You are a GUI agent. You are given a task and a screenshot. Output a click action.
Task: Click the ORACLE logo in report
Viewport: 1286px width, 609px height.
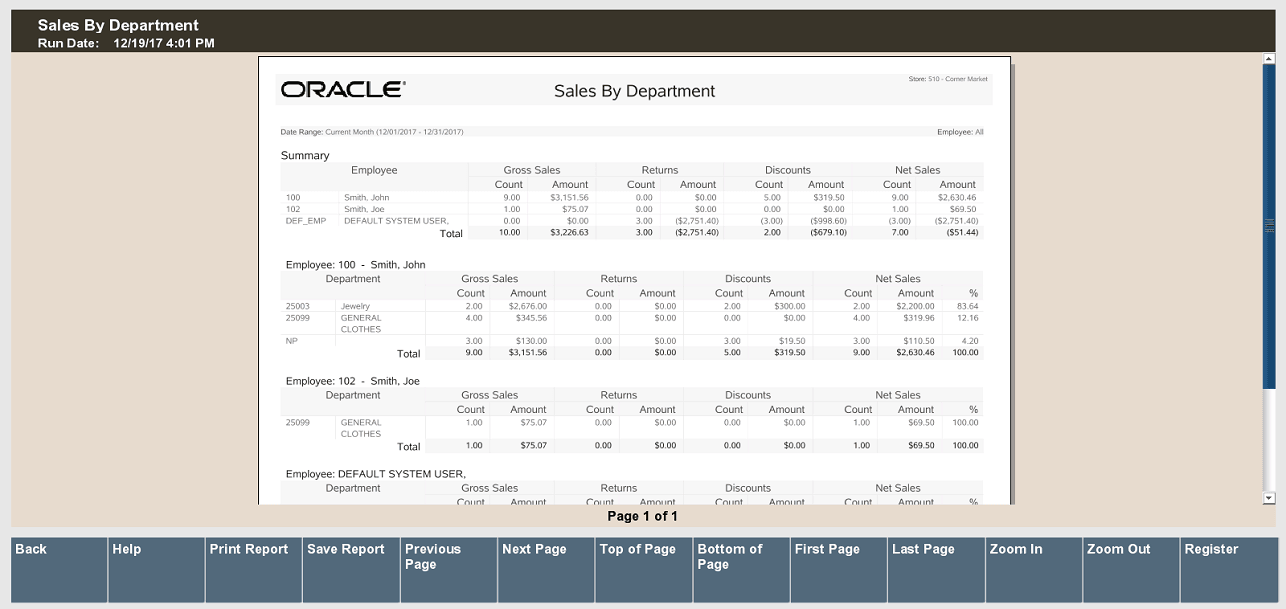point(343,90)
